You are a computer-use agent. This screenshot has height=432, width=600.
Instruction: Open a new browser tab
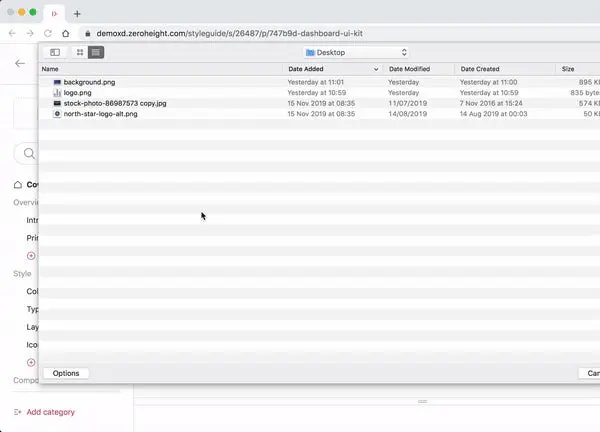tap(77, 14)
